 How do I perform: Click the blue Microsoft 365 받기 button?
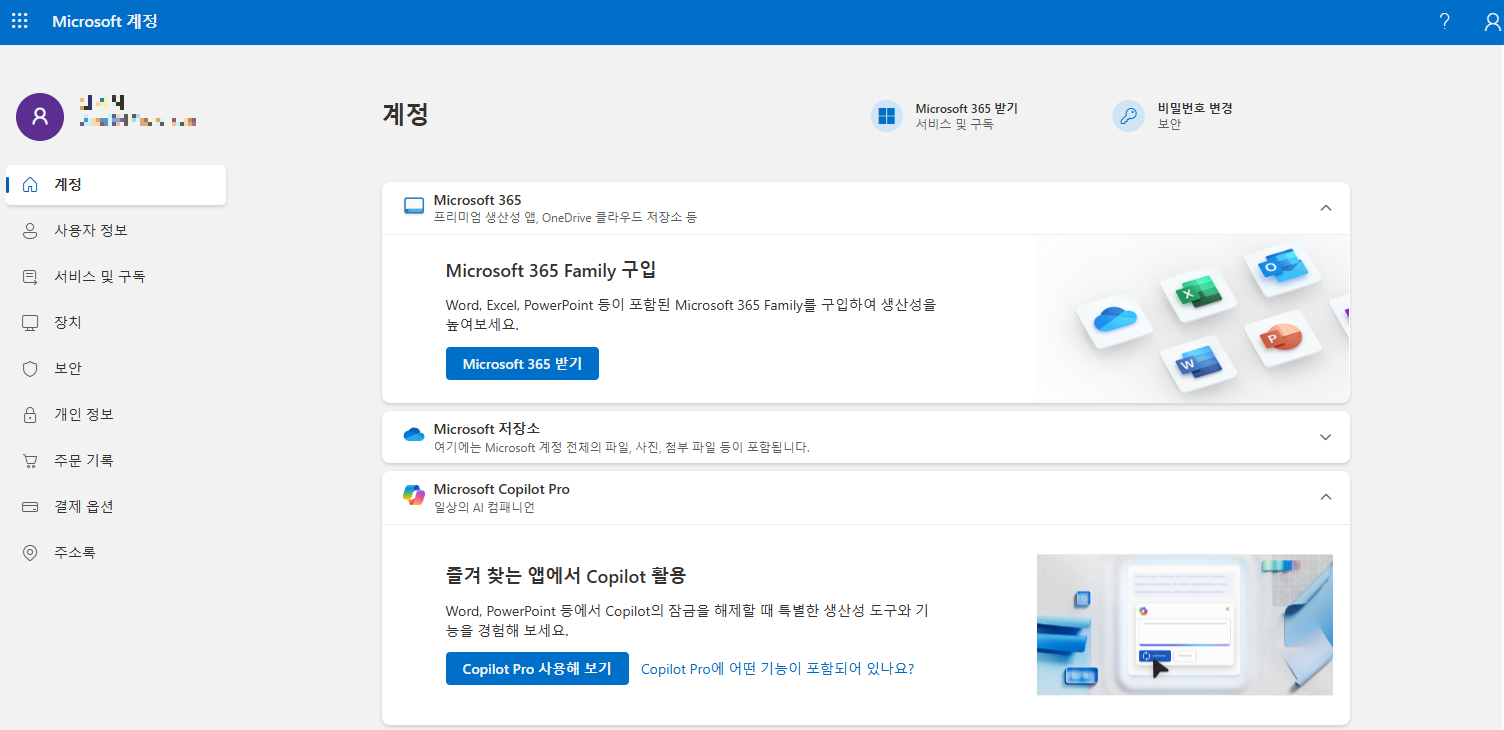pos(522,364)
